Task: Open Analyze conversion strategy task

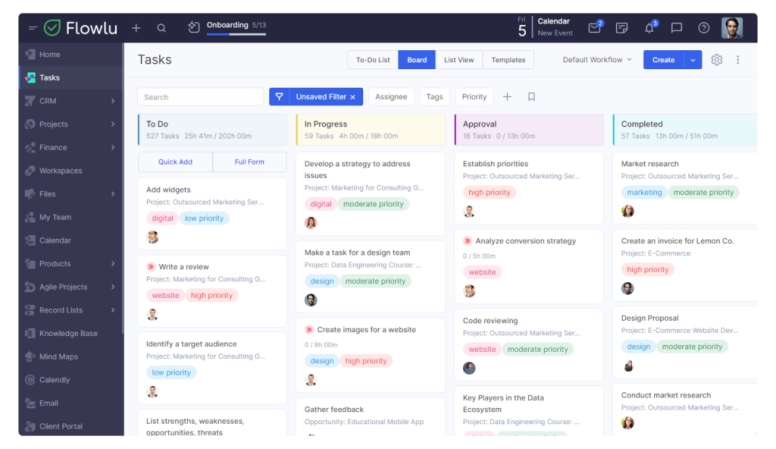Action: pos(529,267)
